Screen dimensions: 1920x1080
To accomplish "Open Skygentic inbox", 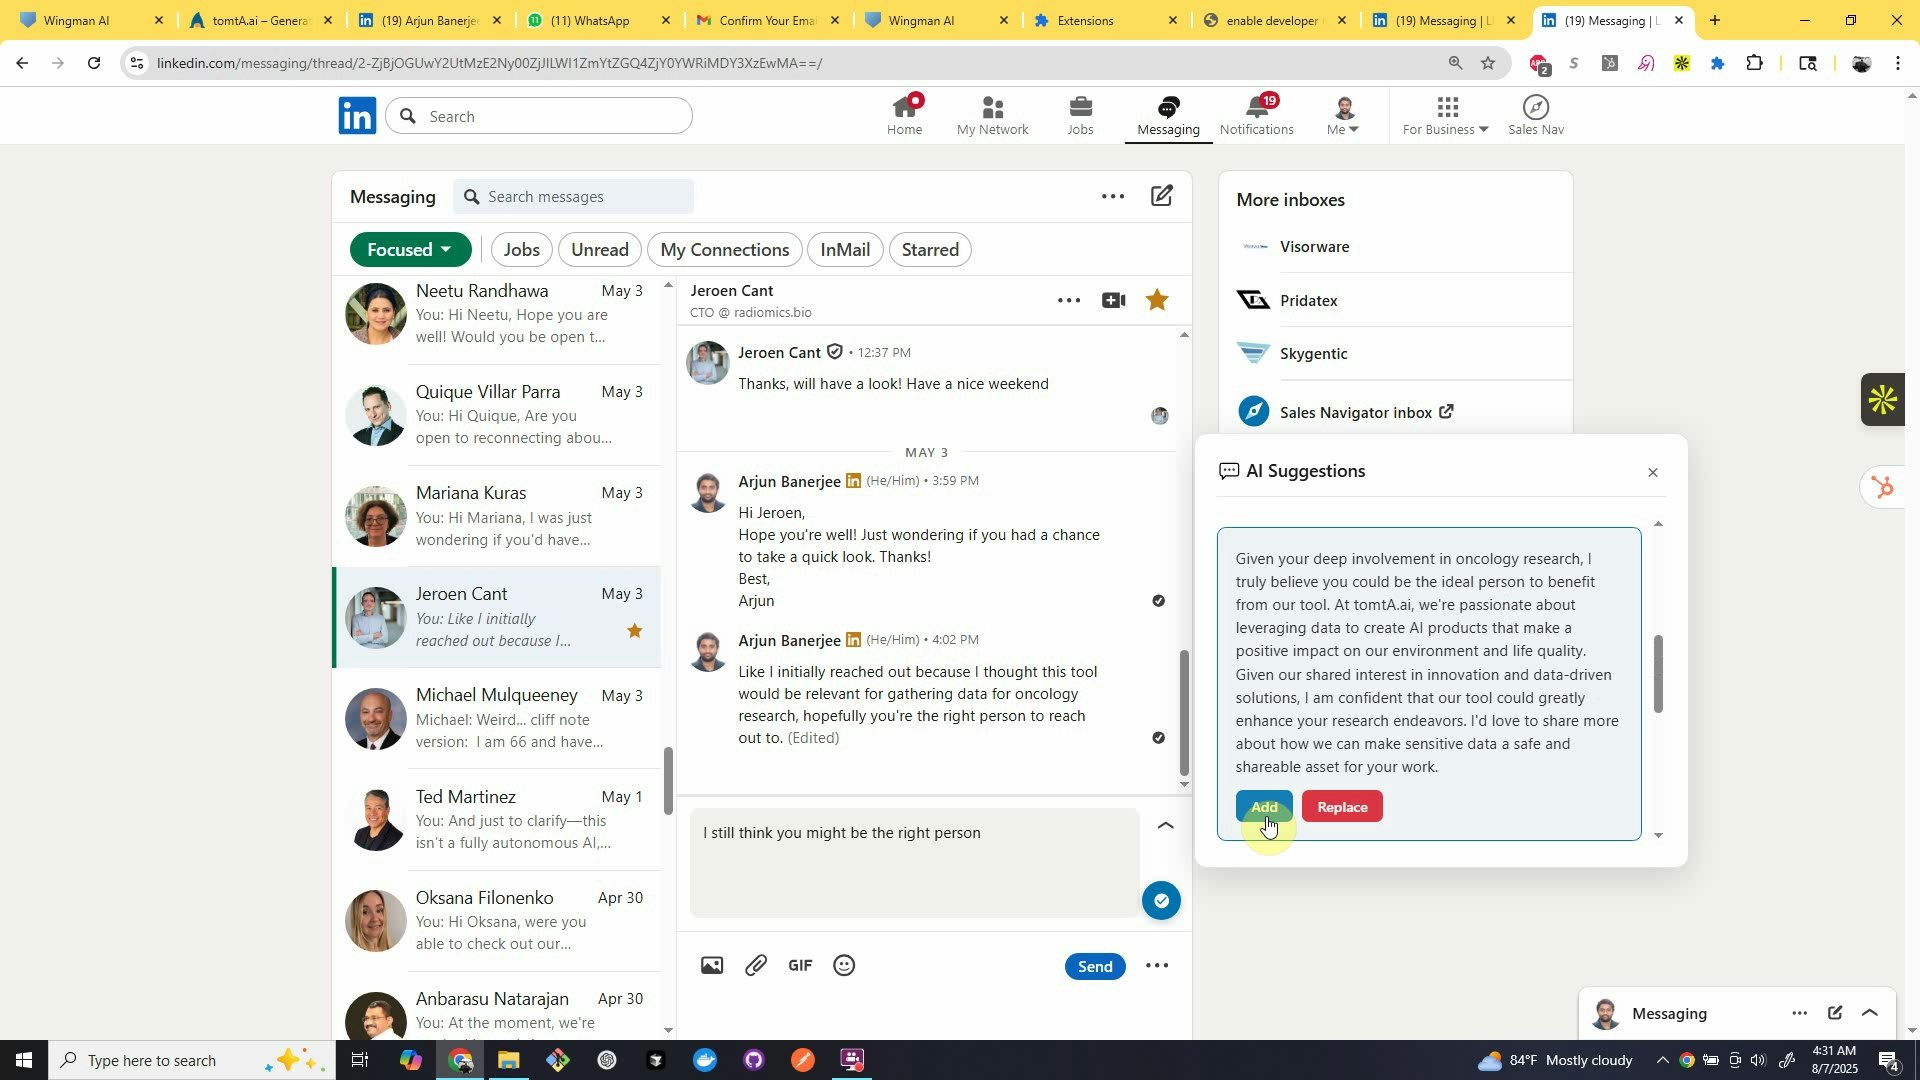I will (x=1313, y=354).
